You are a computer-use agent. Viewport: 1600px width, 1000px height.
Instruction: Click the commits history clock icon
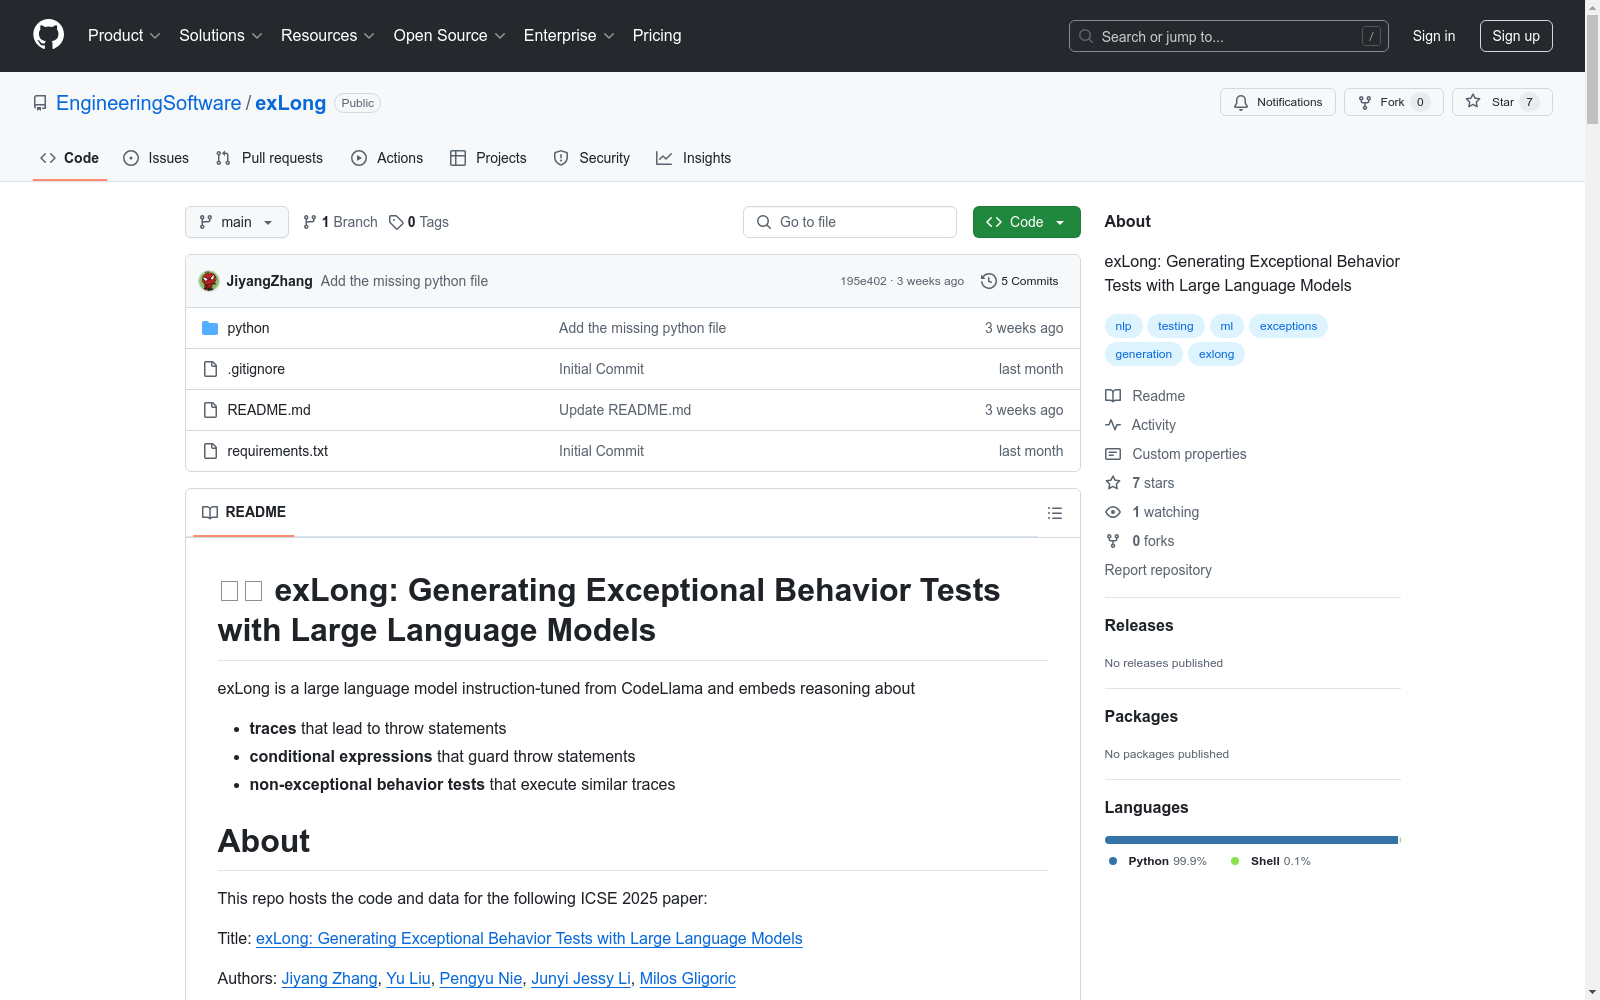click(x=989, y=281)
